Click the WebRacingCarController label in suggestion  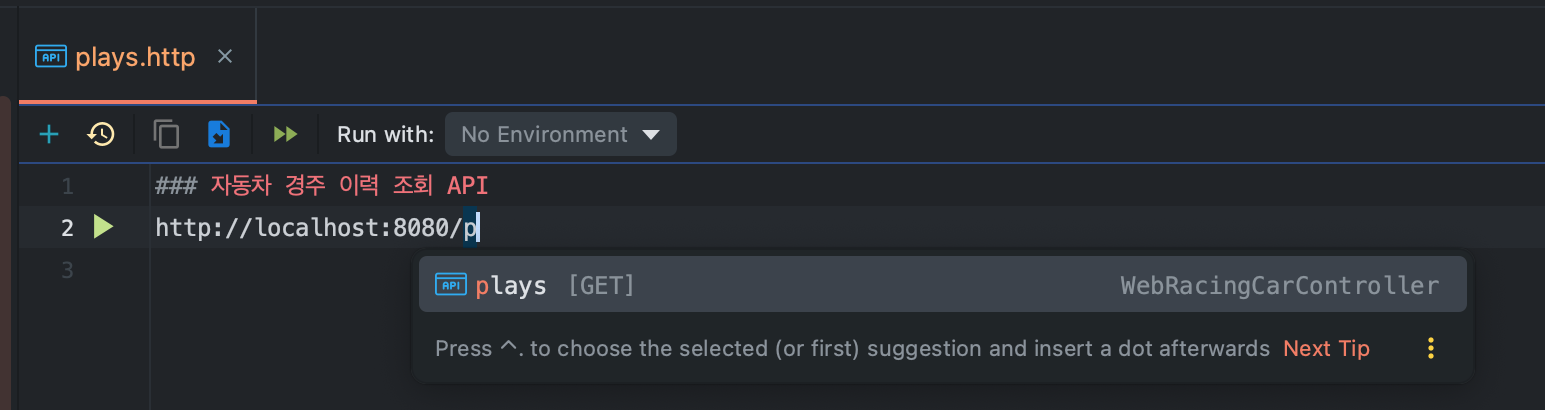tap(1279, 286)
